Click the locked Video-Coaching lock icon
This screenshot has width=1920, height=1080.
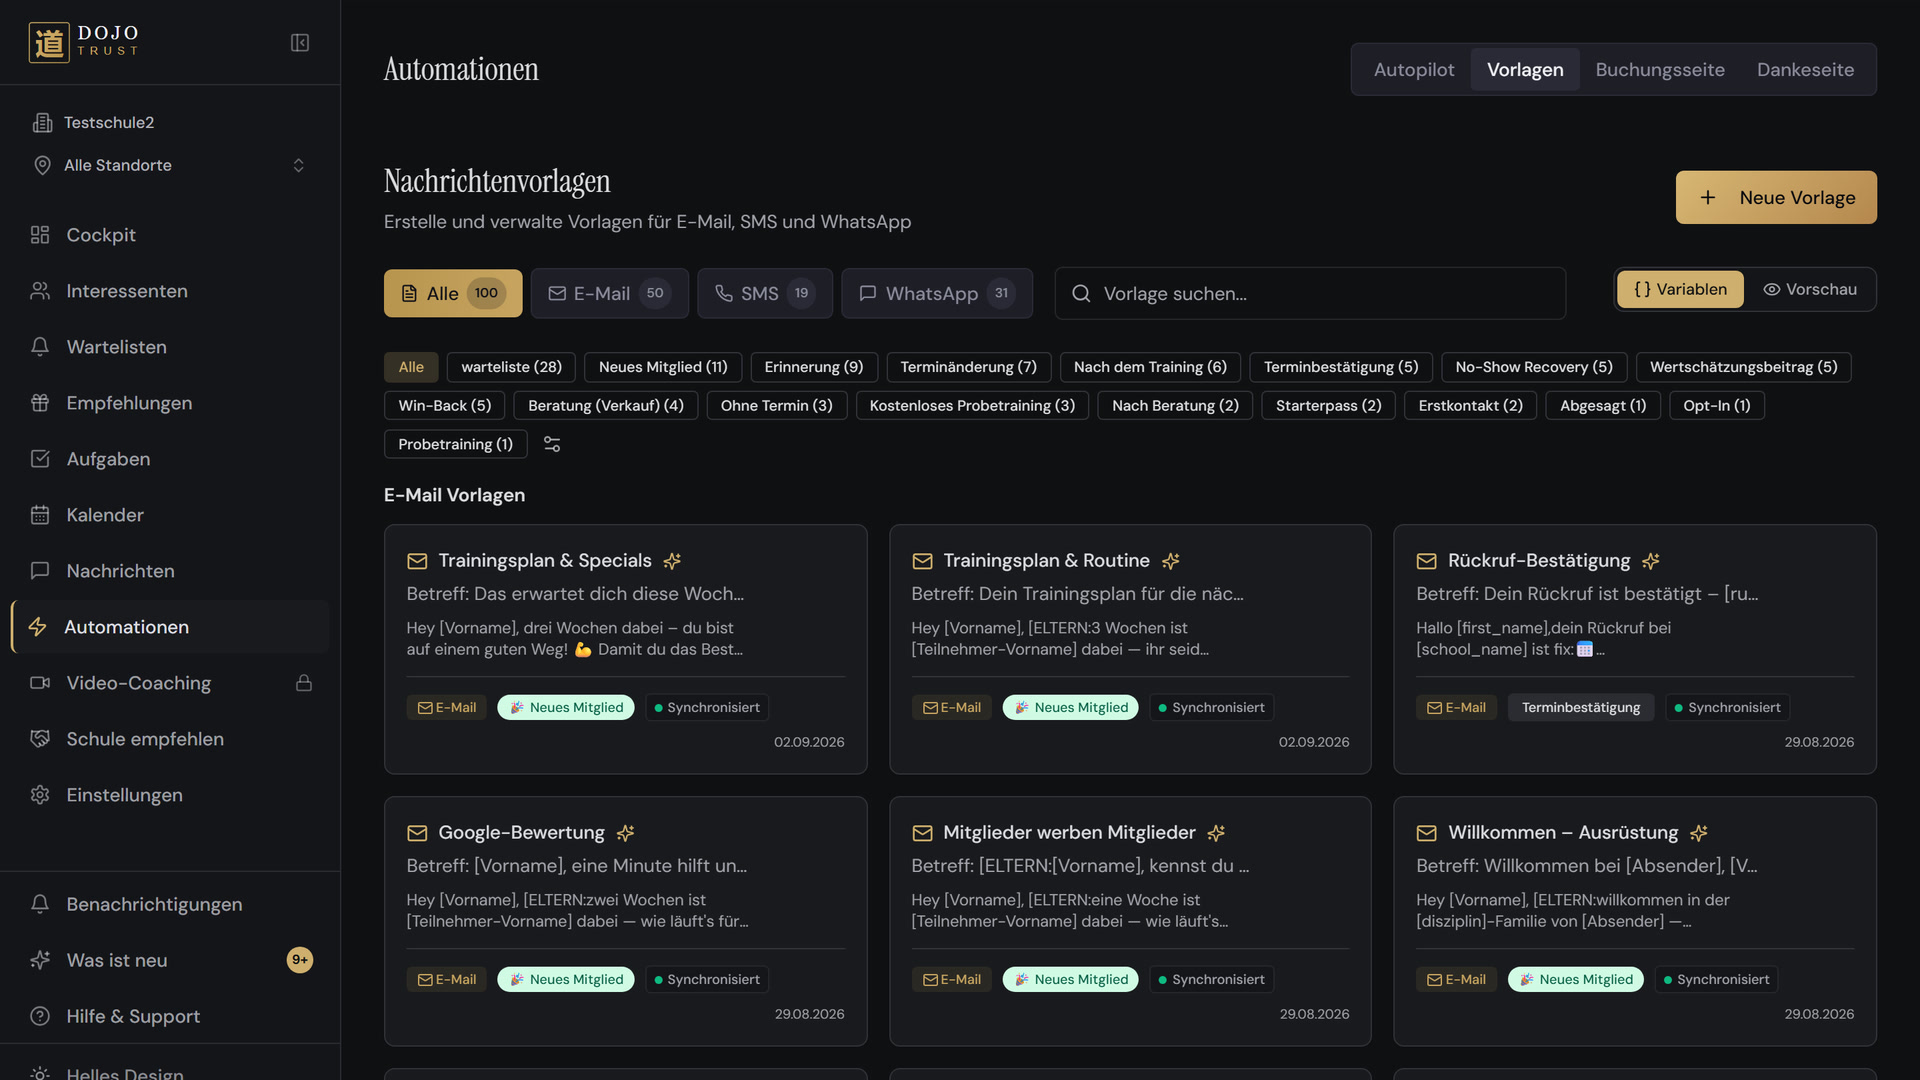[x=304, y=683]
